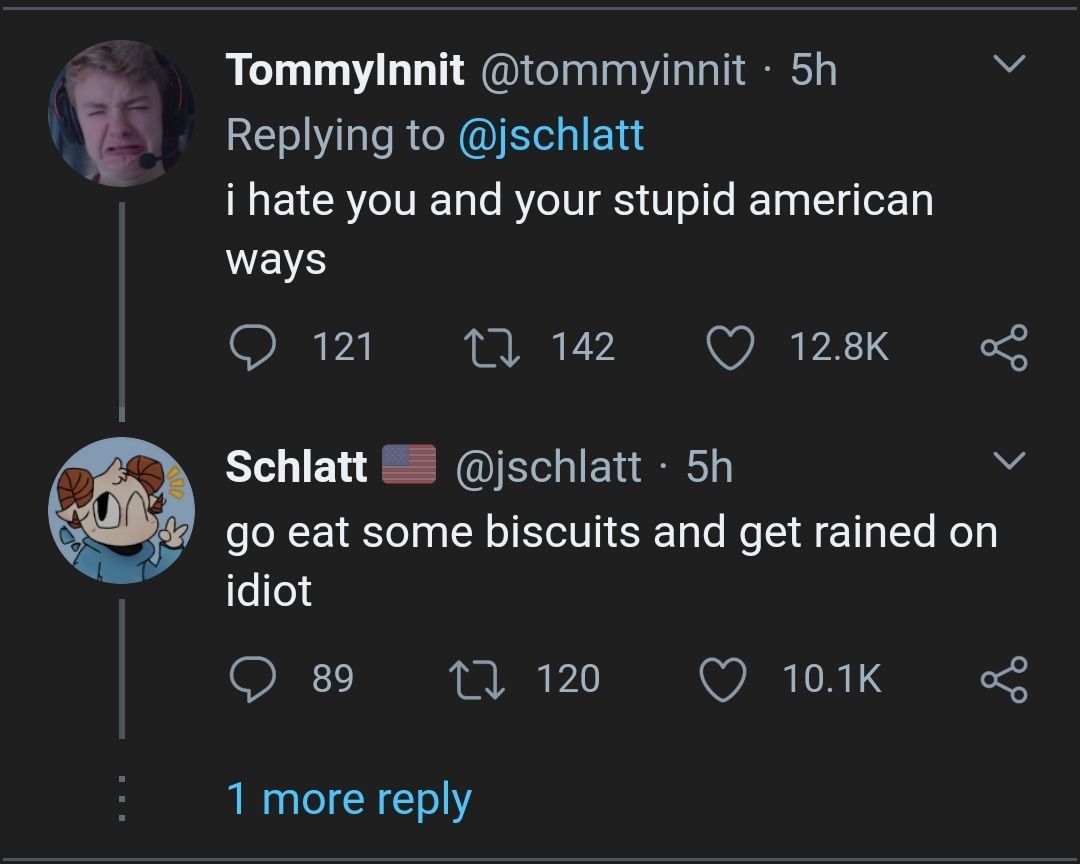Open Schlatt's "go eat some biscuits" tweet text
Viewport: 1080px width, 864px height.
pos(610,559)
